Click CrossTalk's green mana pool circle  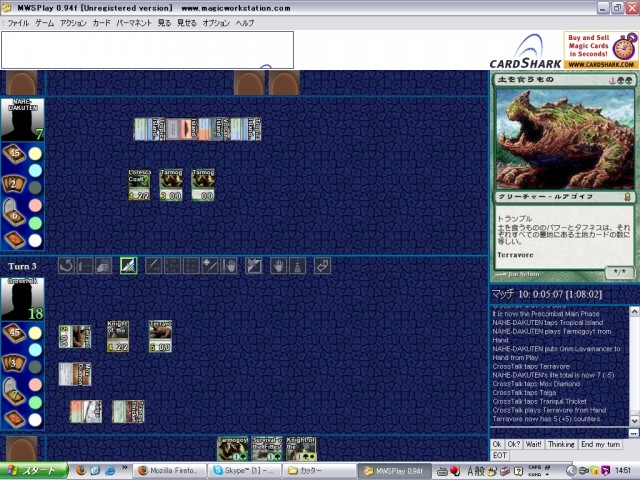(35, 402)
